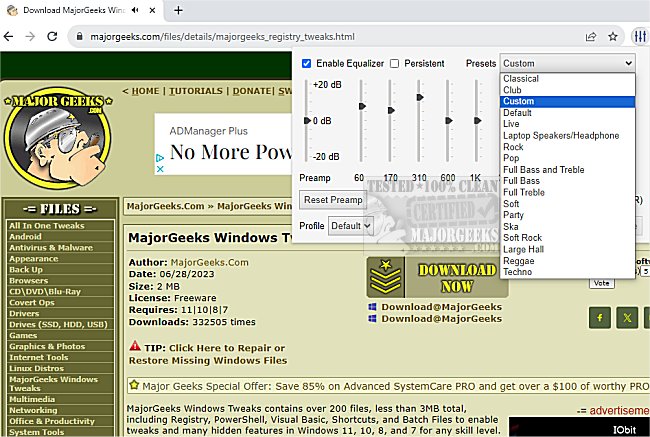Click the MajorGeeks mascot logo
650x437 pixels.
coord(58,138)
